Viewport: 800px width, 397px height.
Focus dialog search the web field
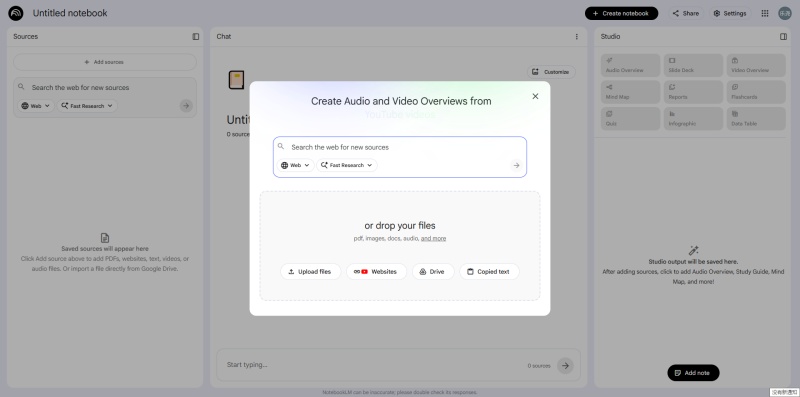pyautogui.click(x=399, y=147)
